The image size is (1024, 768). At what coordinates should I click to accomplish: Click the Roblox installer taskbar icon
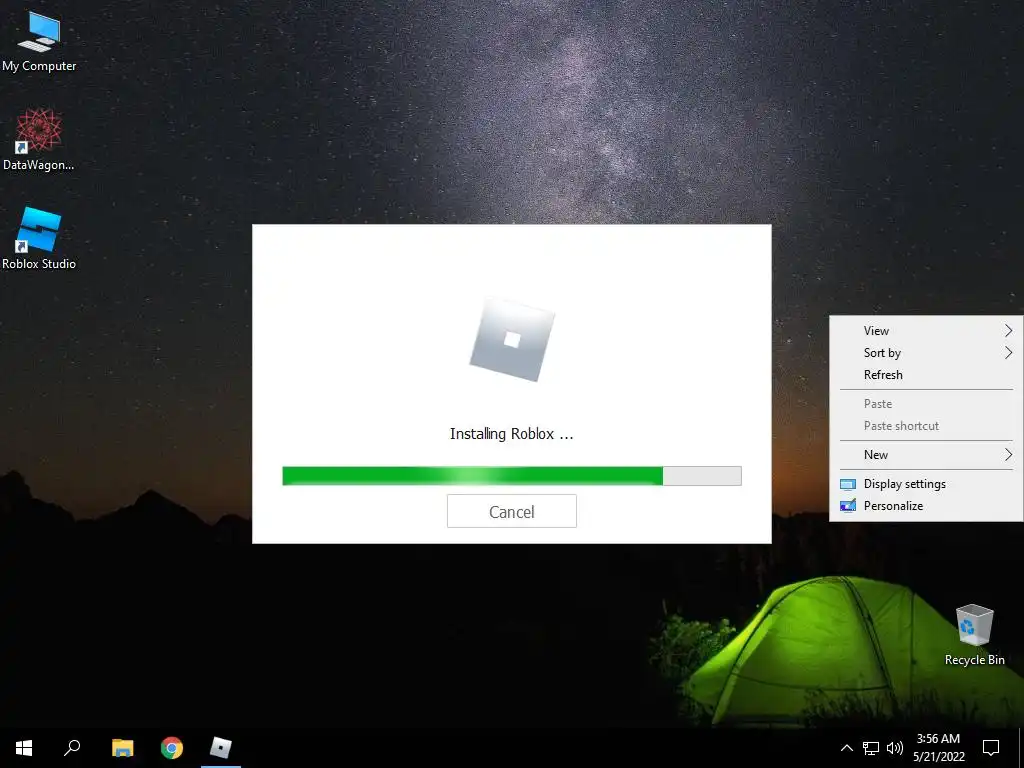coord(221,748)
